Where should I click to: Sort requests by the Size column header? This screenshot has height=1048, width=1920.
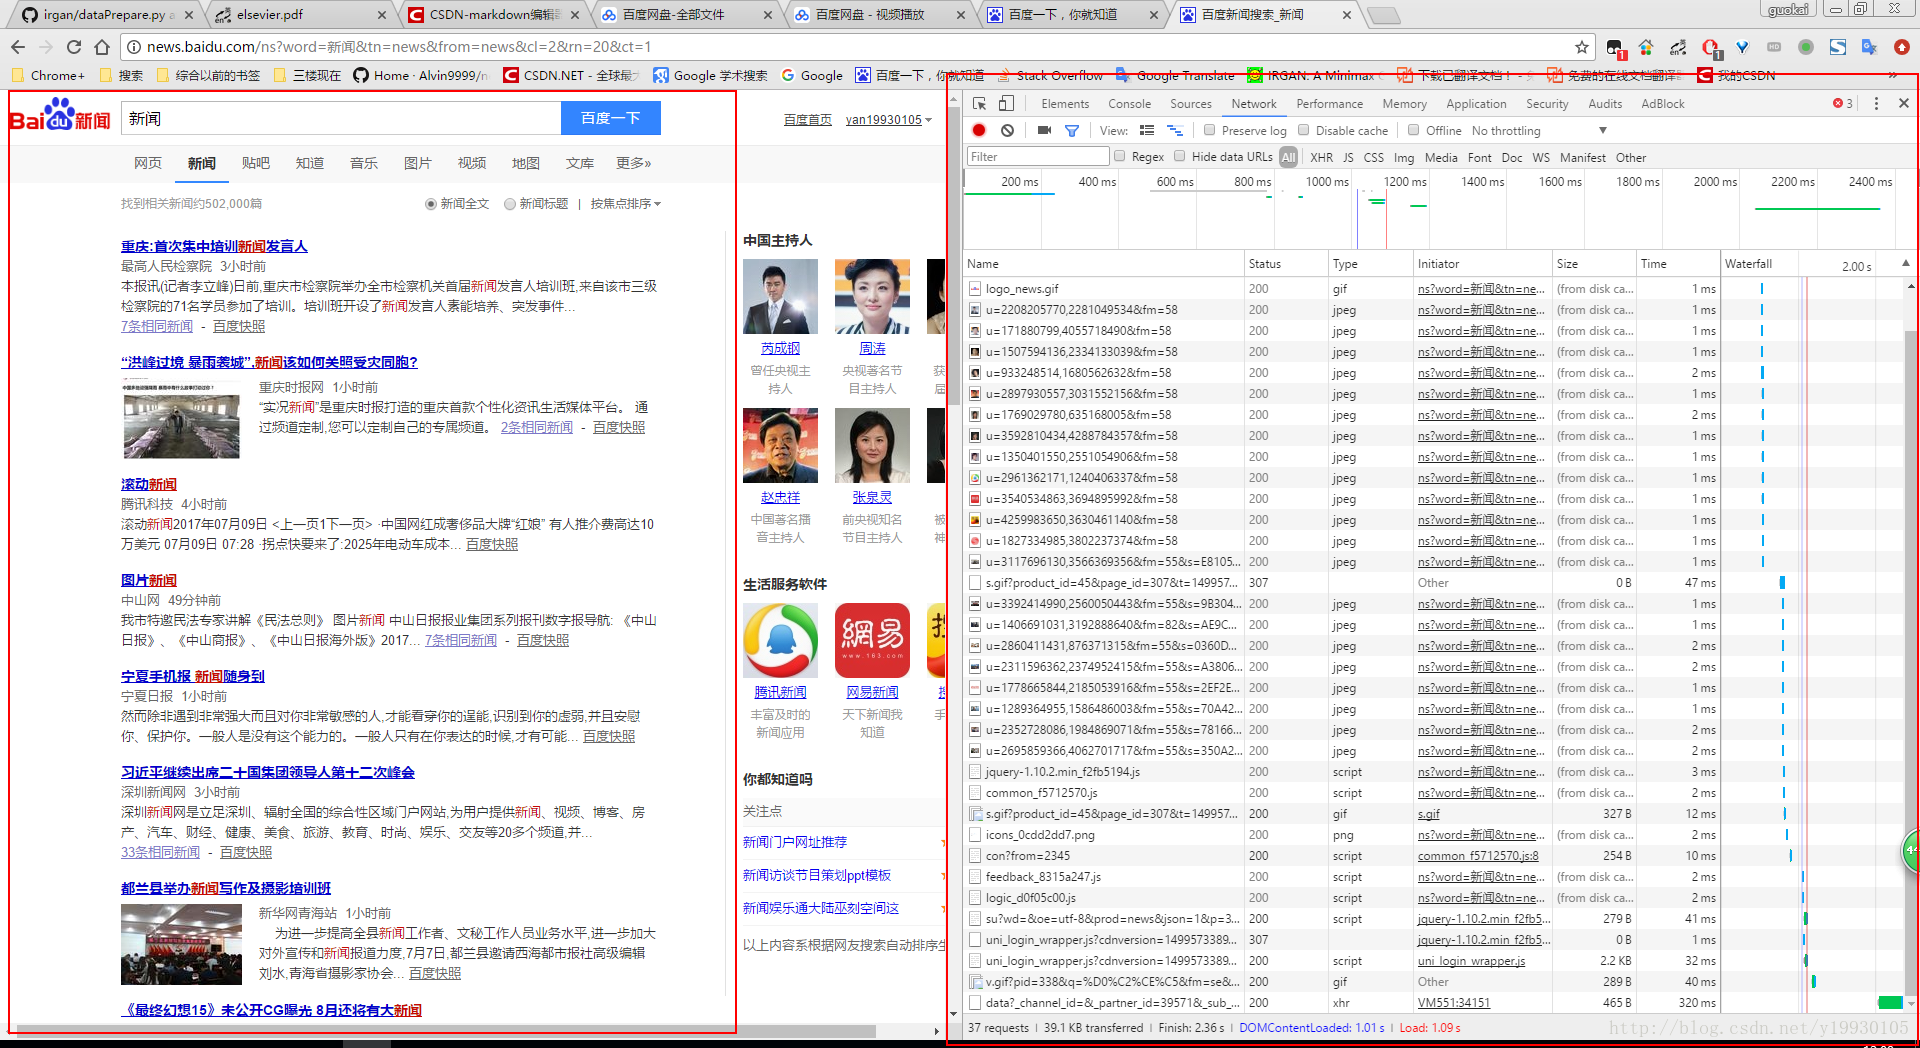click(1592, 264)
